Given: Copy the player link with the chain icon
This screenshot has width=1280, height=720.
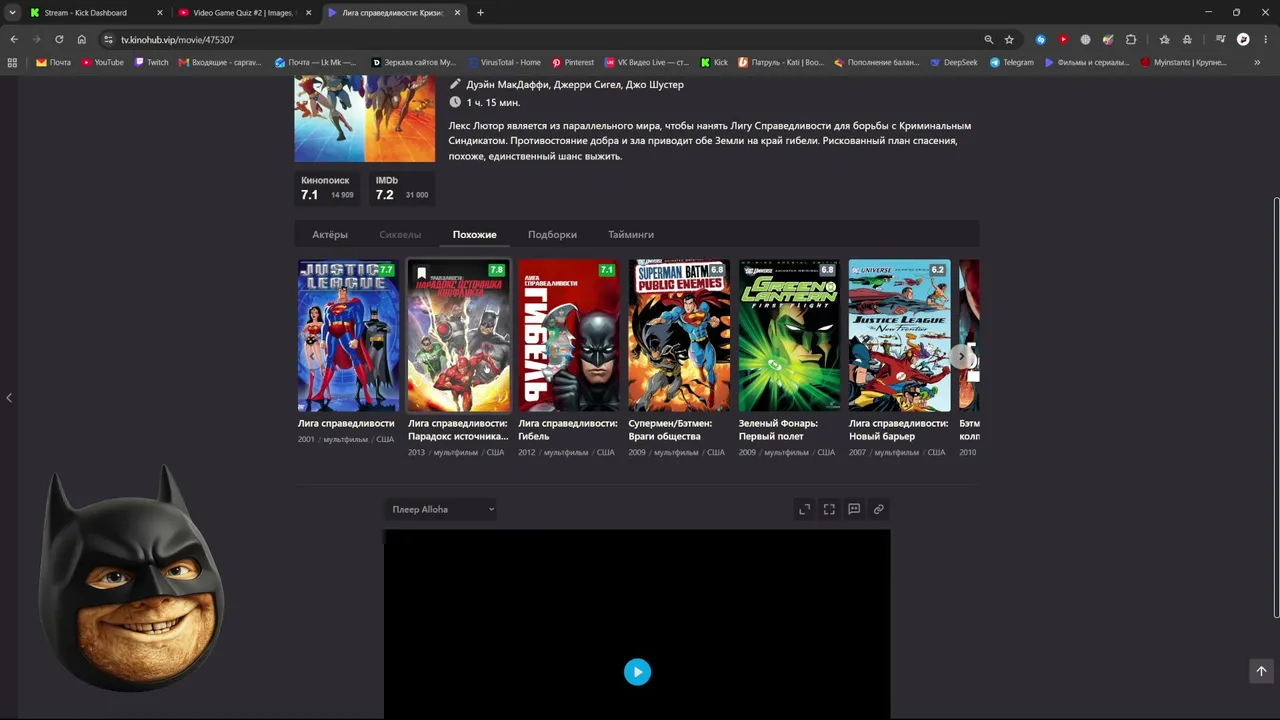Looking at the screenshot, I should click(x=879, y=509).
